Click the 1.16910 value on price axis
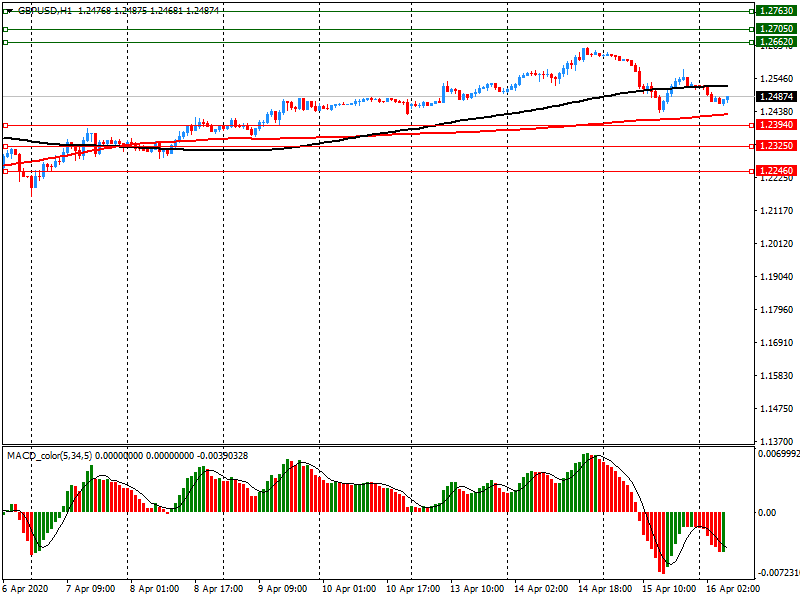The height and width of the screenshot is (600, 800). (777, 343)
